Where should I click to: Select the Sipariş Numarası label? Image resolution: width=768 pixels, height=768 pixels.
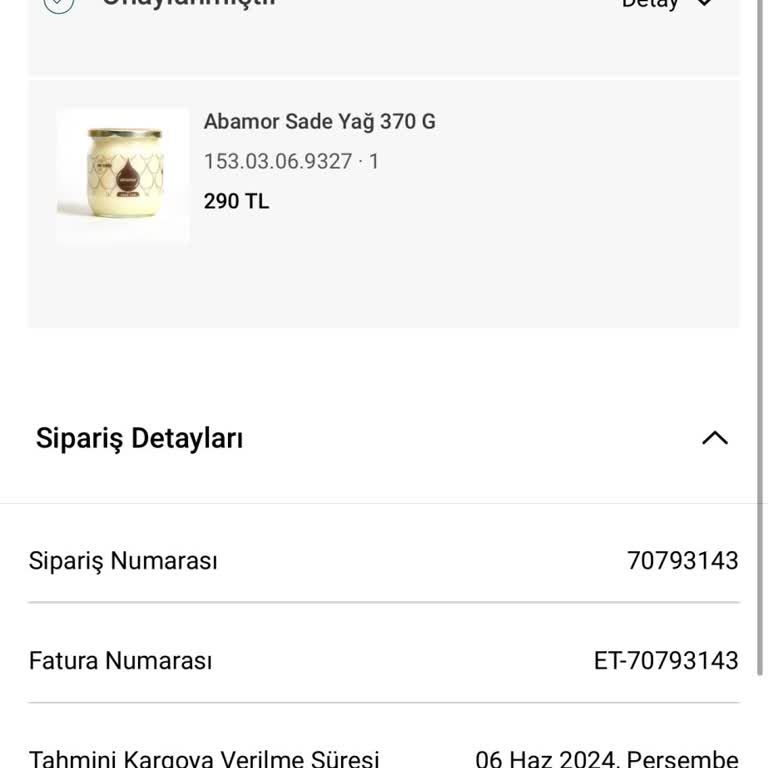tap(123, 561)
